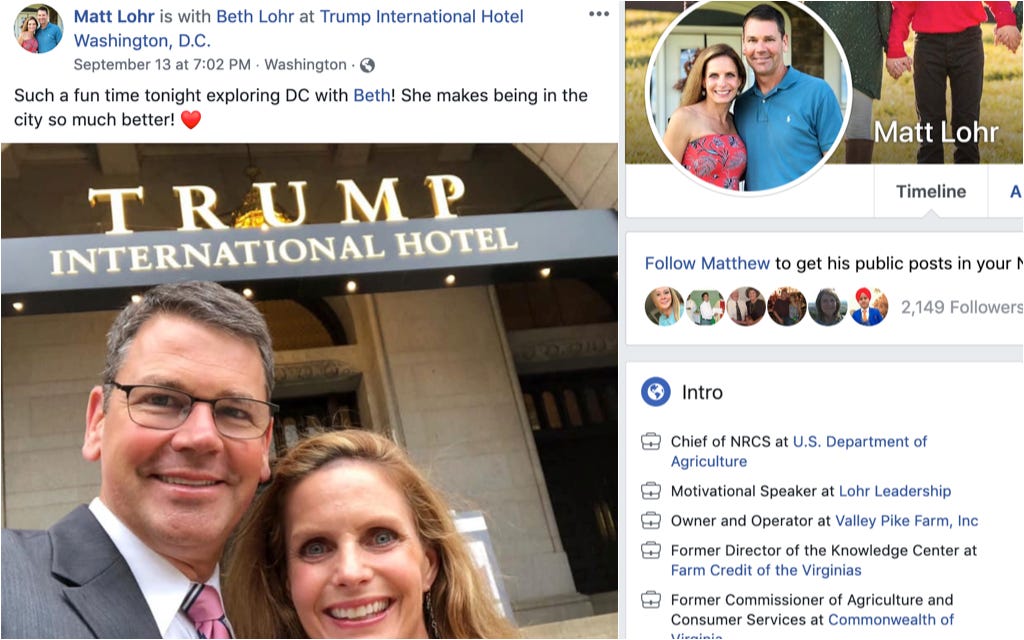Image resolution: width=1024 pixels, height=640 pixels.
Task: Click the public globe privacy icon
Action: coord(368,65)
